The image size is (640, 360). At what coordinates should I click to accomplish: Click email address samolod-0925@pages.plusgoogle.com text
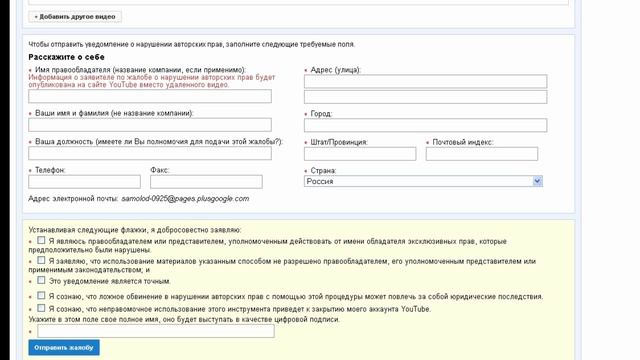[185, 199]
